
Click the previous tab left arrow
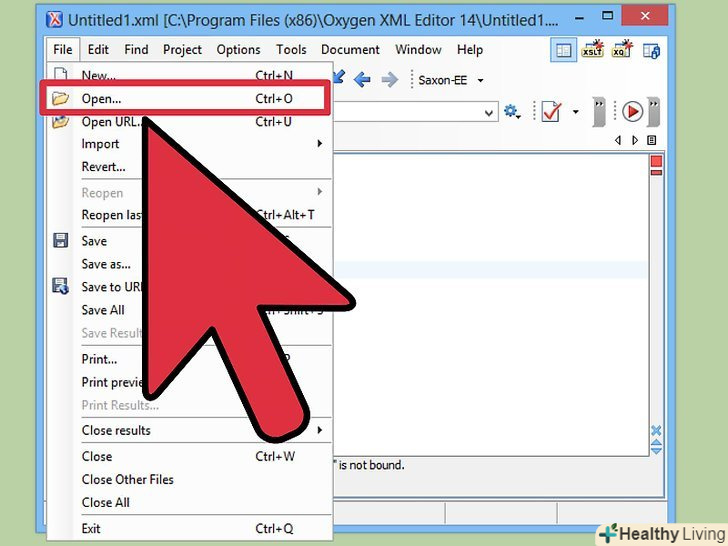(x=618, y=140)
